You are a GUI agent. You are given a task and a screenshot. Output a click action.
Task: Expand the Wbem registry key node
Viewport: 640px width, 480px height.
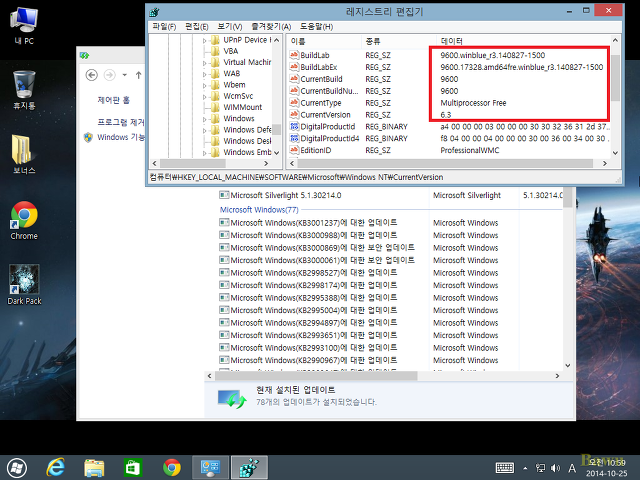point(204,85)
